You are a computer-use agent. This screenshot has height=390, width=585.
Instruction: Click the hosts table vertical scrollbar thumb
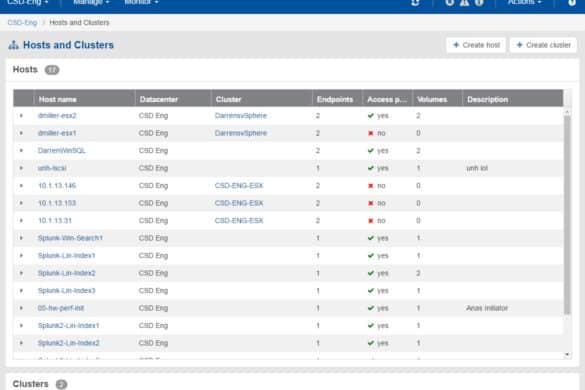[567, 215]
